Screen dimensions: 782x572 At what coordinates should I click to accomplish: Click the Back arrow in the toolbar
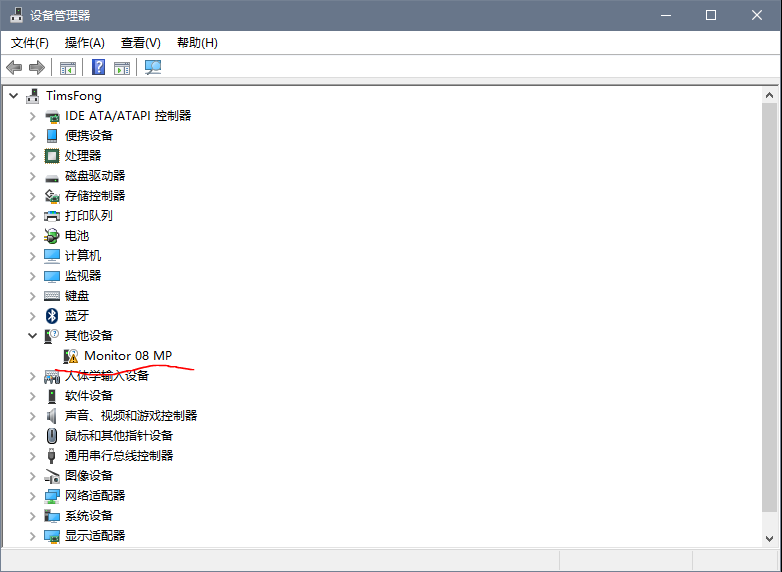(14, 67)
